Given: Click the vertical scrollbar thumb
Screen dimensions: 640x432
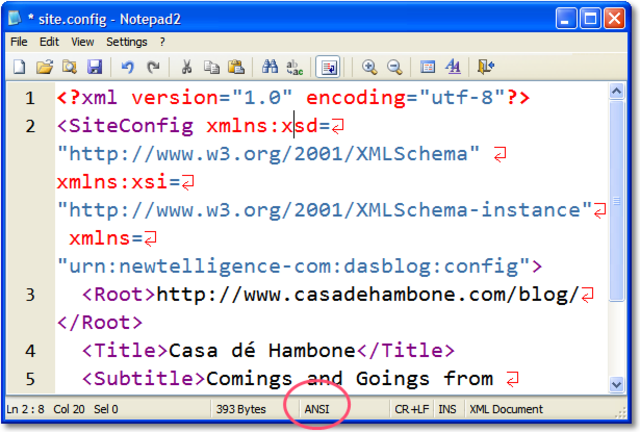Looking at the screenshot, I should click(x=616, y=201).
